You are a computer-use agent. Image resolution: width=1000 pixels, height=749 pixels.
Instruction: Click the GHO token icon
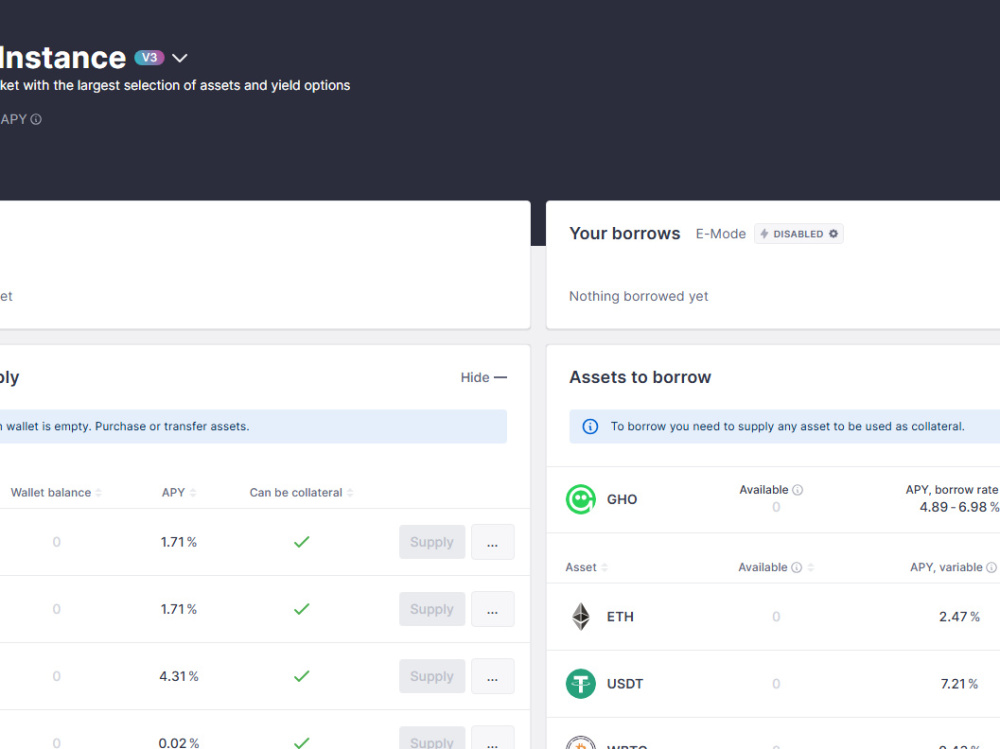[581, 499]
